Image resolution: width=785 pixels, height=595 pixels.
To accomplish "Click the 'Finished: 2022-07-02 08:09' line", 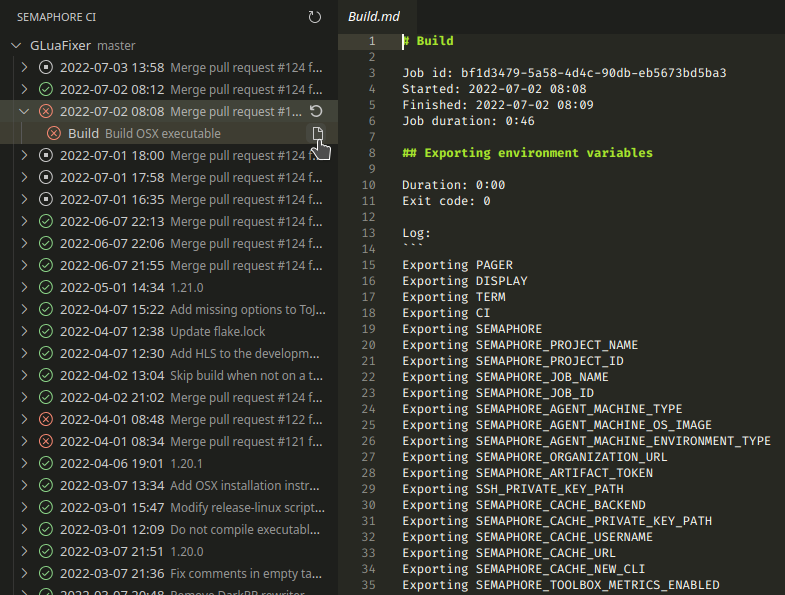I will [498, 105].
